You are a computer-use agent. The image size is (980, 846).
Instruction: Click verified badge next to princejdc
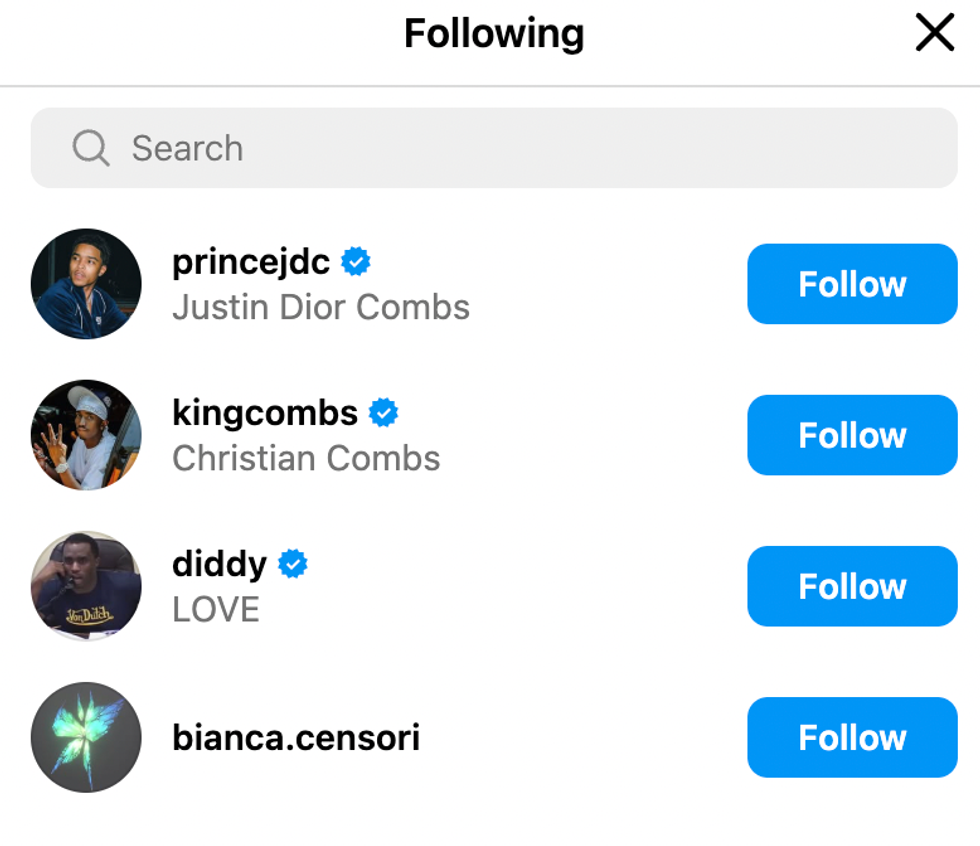356,262
